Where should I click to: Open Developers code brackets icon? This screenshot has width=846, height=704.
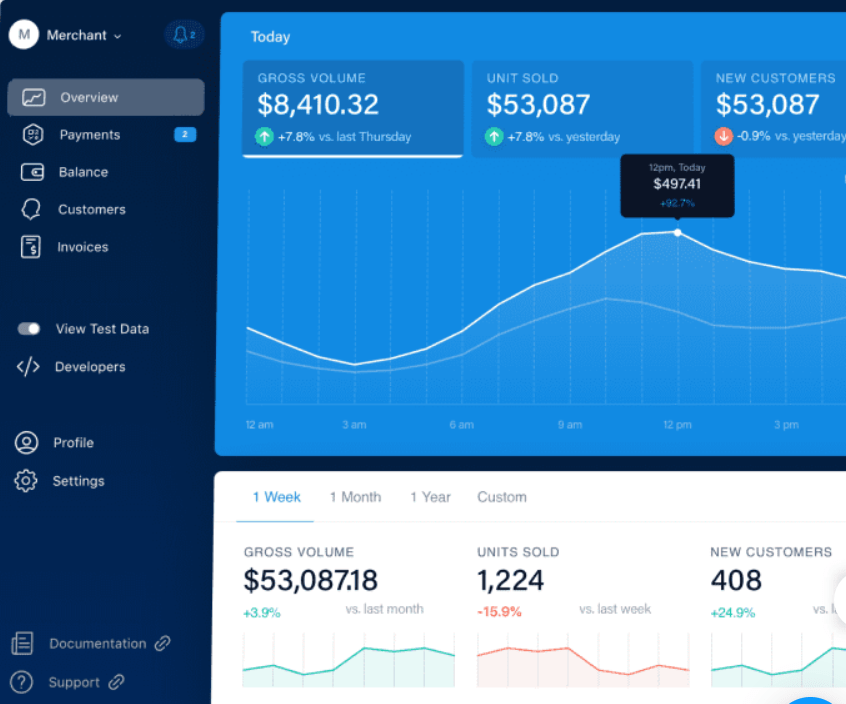pyautogui.click(x=28, y=367)
